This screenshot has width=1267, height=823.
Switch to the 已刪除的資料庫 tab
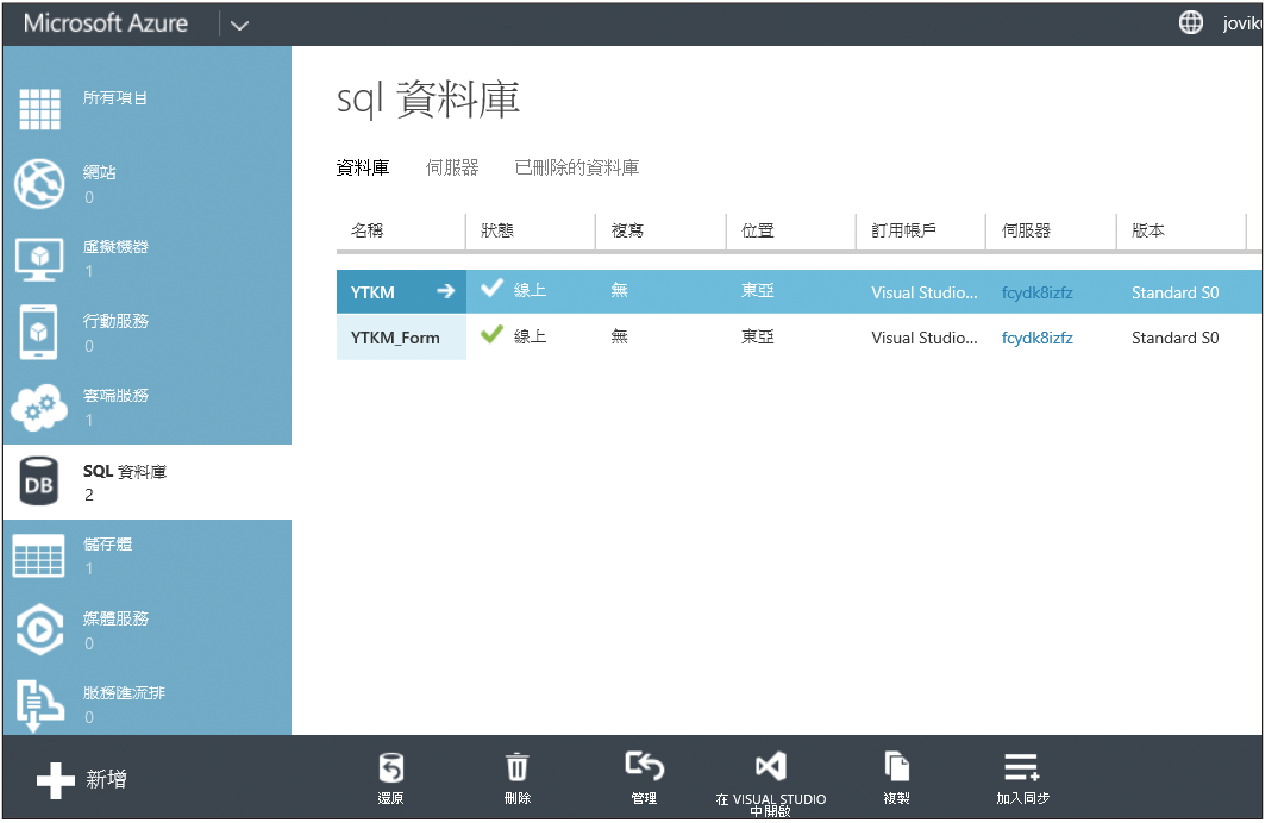[577, 168]
